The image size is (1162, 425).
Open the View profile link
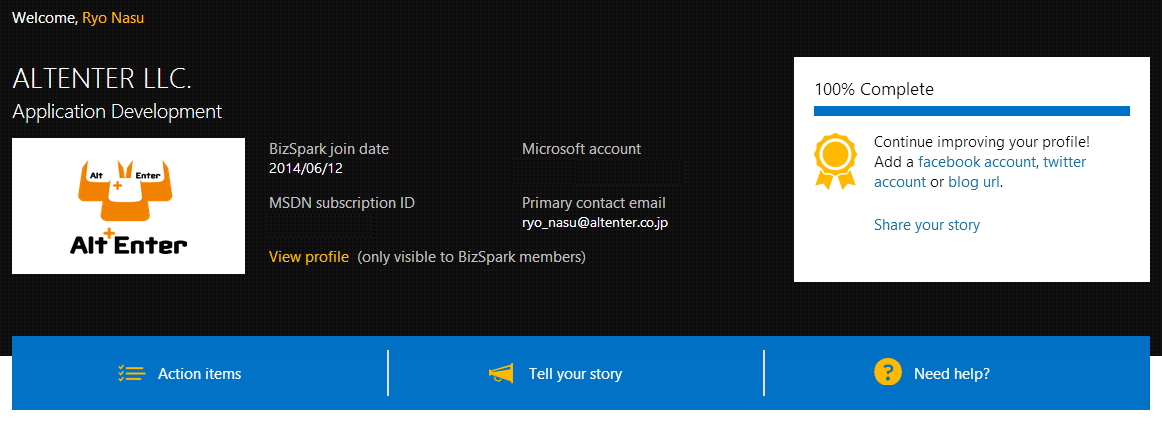(x=308, y=257)
